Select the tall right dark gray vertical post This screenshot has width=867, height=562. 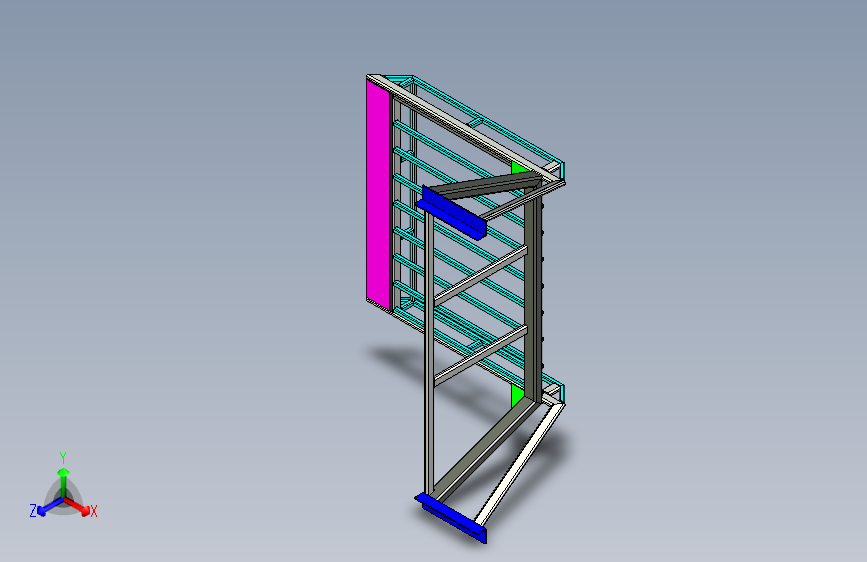[x=531, y=293]
